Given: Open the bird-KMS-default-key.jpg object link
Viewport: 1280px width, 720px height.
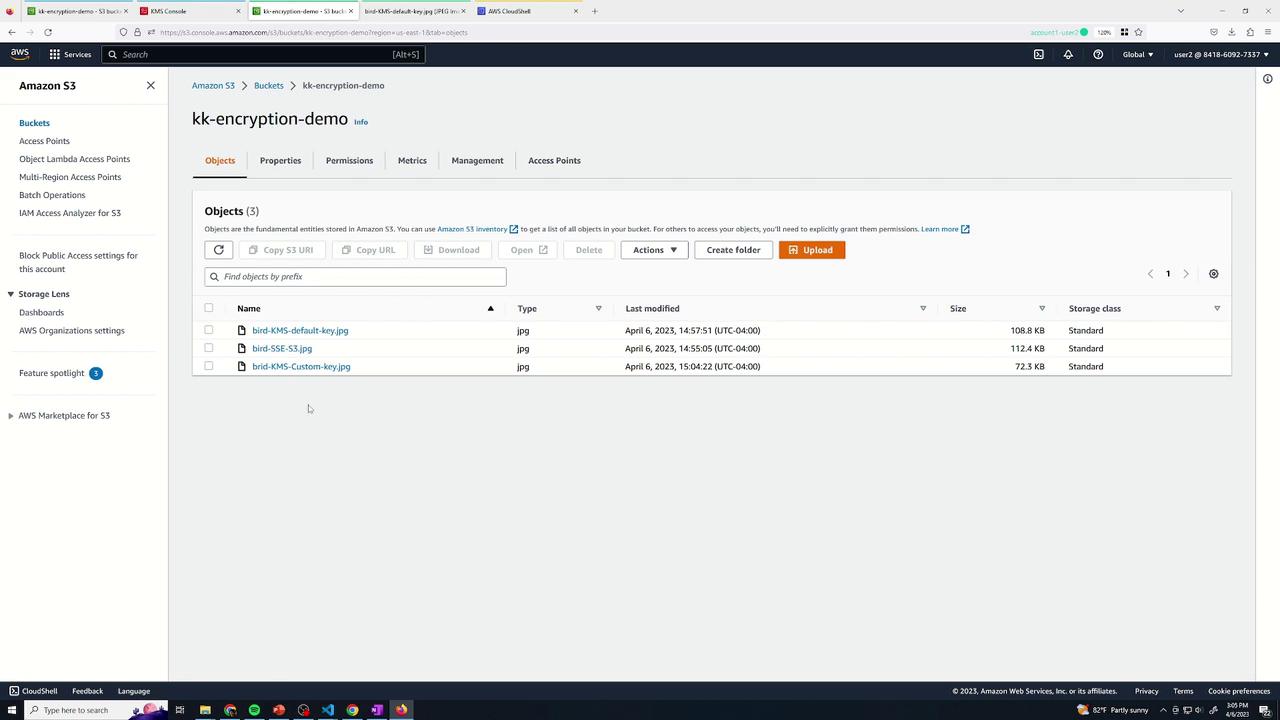Looking at the screenshot, I should click(300, 330).
